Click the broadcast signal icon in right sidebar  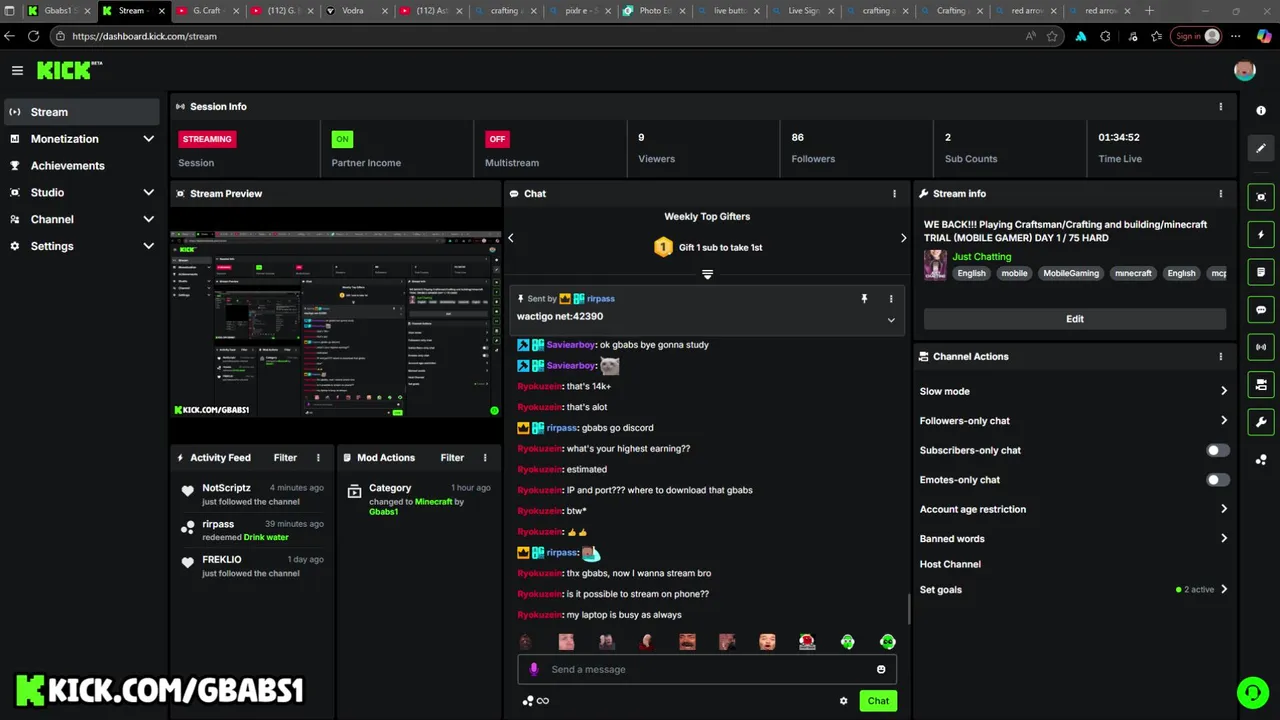[1261, 347]
